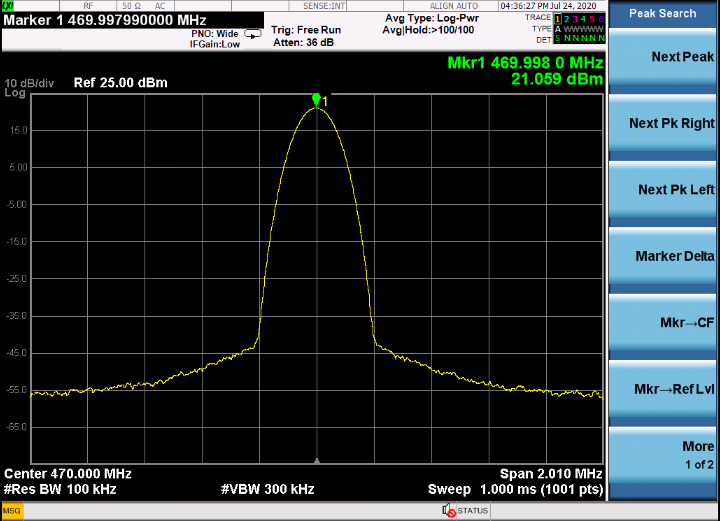720x521 pixels.
Task: Jump to Next Peak
Action: [662, 57]
